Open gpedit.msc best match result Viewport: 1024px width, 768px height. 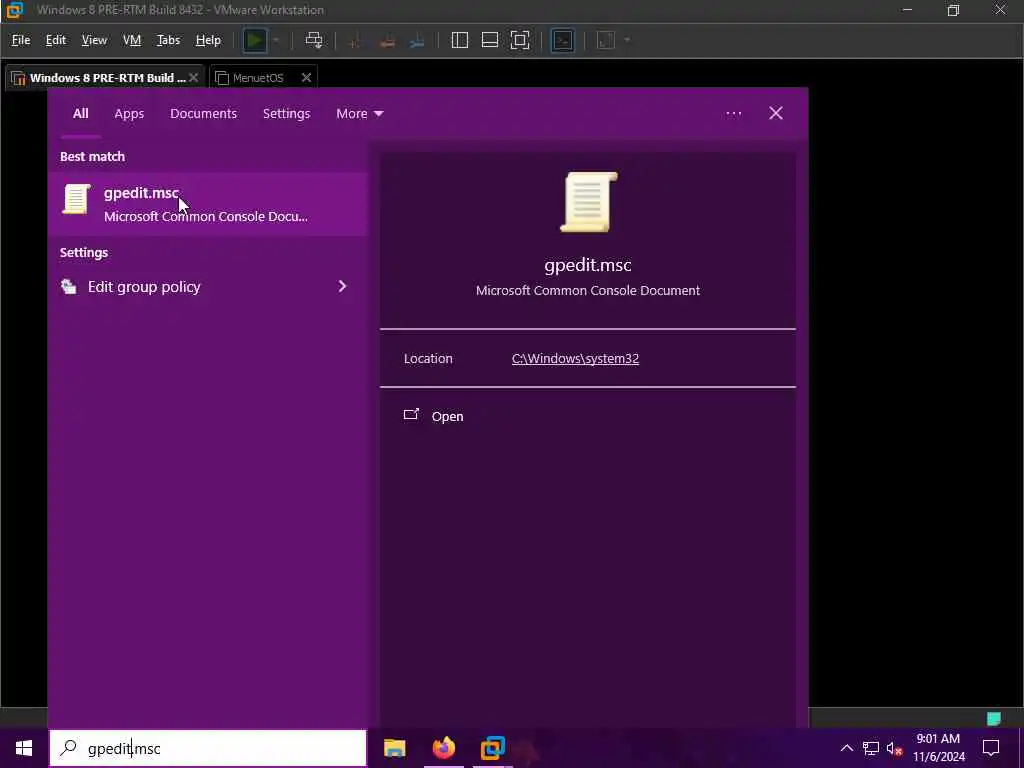(x=208, y=204)
